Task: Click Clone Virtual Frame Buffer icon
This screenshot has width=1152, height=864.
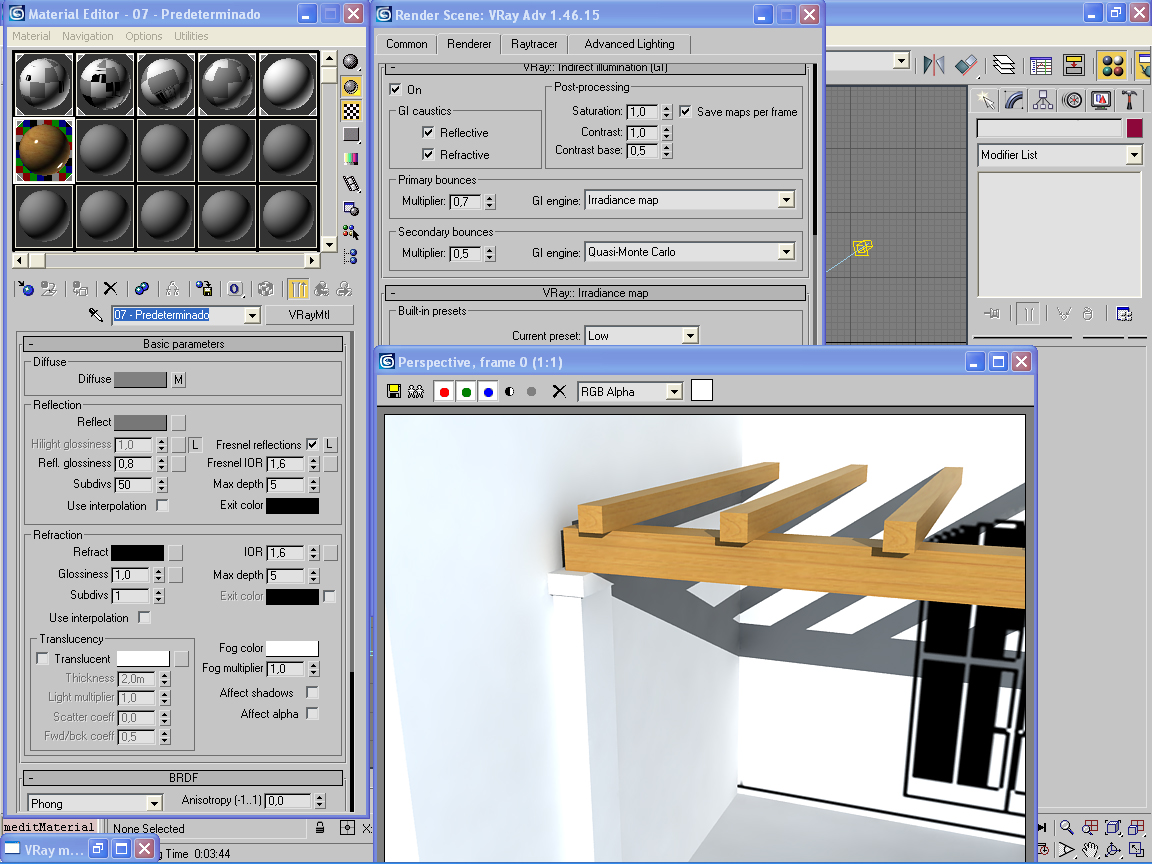Action: point(416,392)
